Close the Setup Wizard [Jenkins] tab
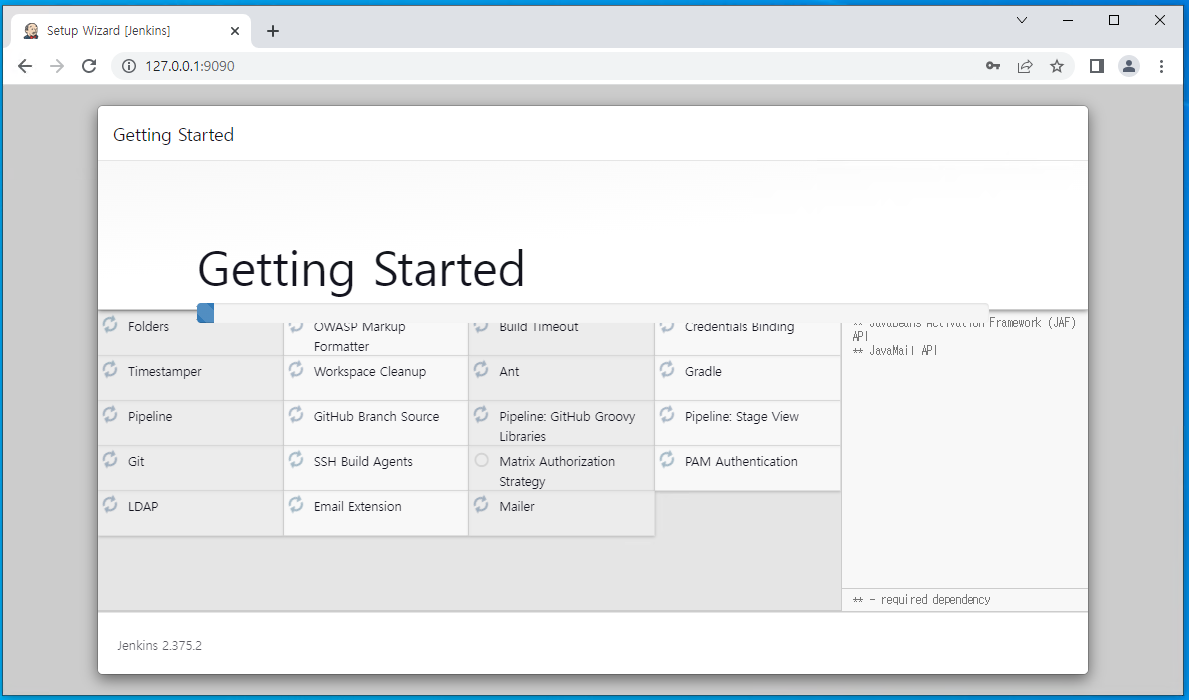1189x700 pixels. tap(234, 31)
